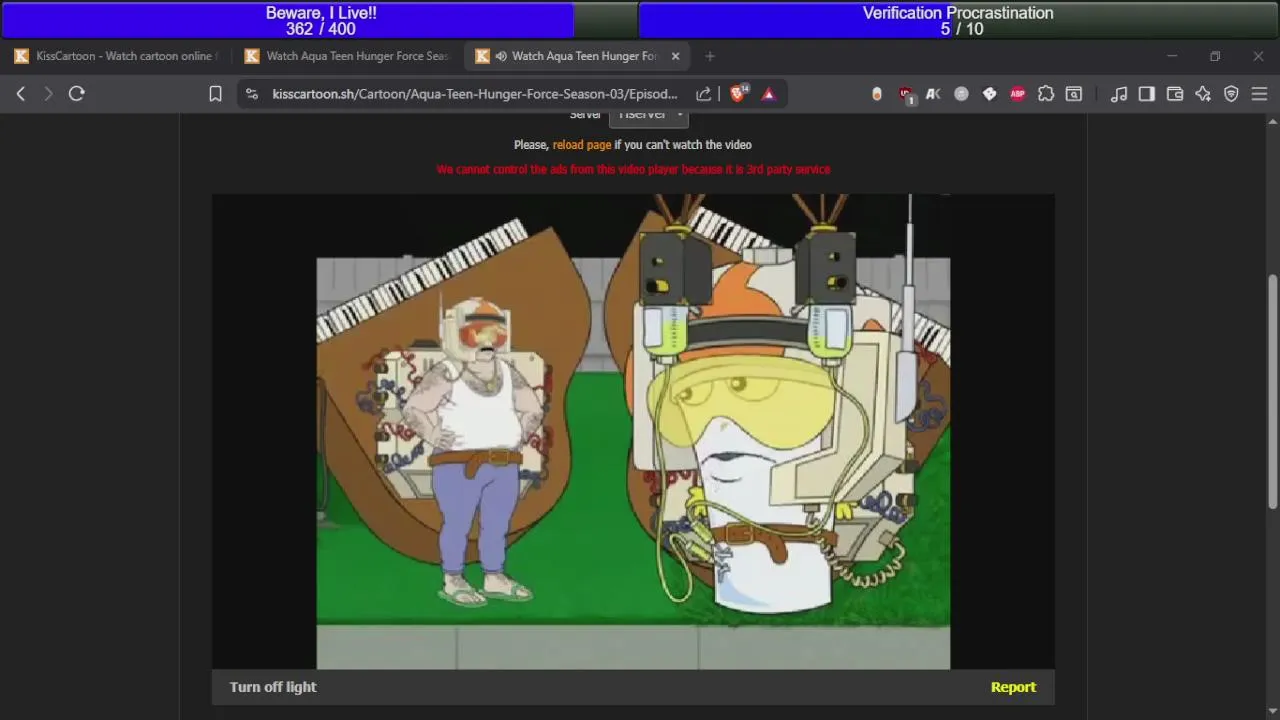Open the Brave Shields lion icon
Viewport: 1280px width, 720px height.
[739, 93]
